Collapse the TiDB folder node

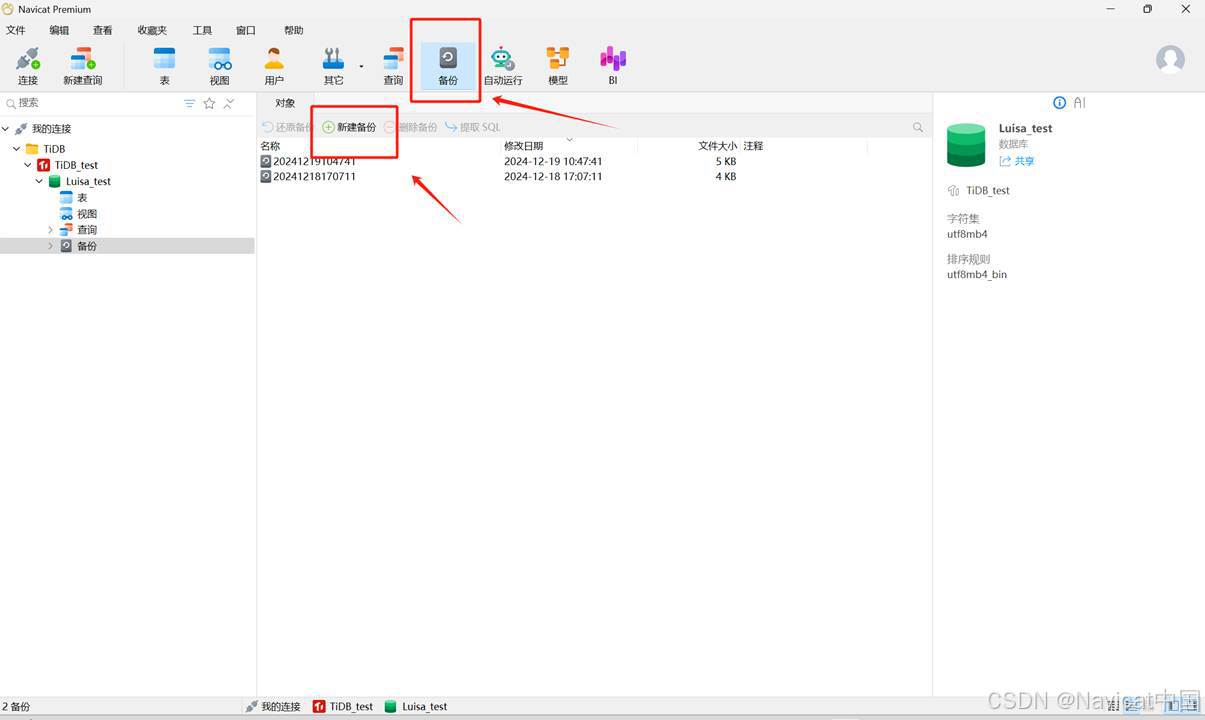click(17, 149)
